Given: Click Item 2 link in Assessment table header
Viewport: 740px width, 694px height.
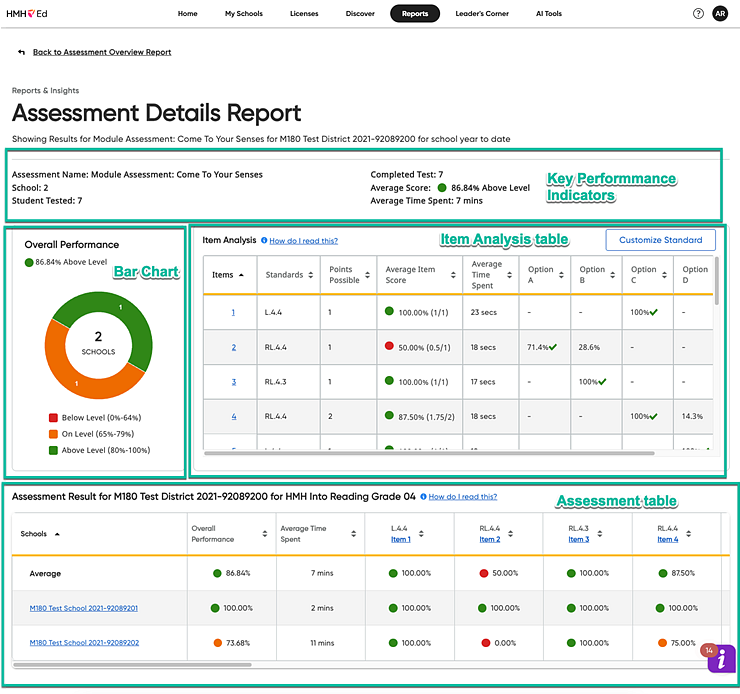Looking at the screenshot, I should (490, 539).
